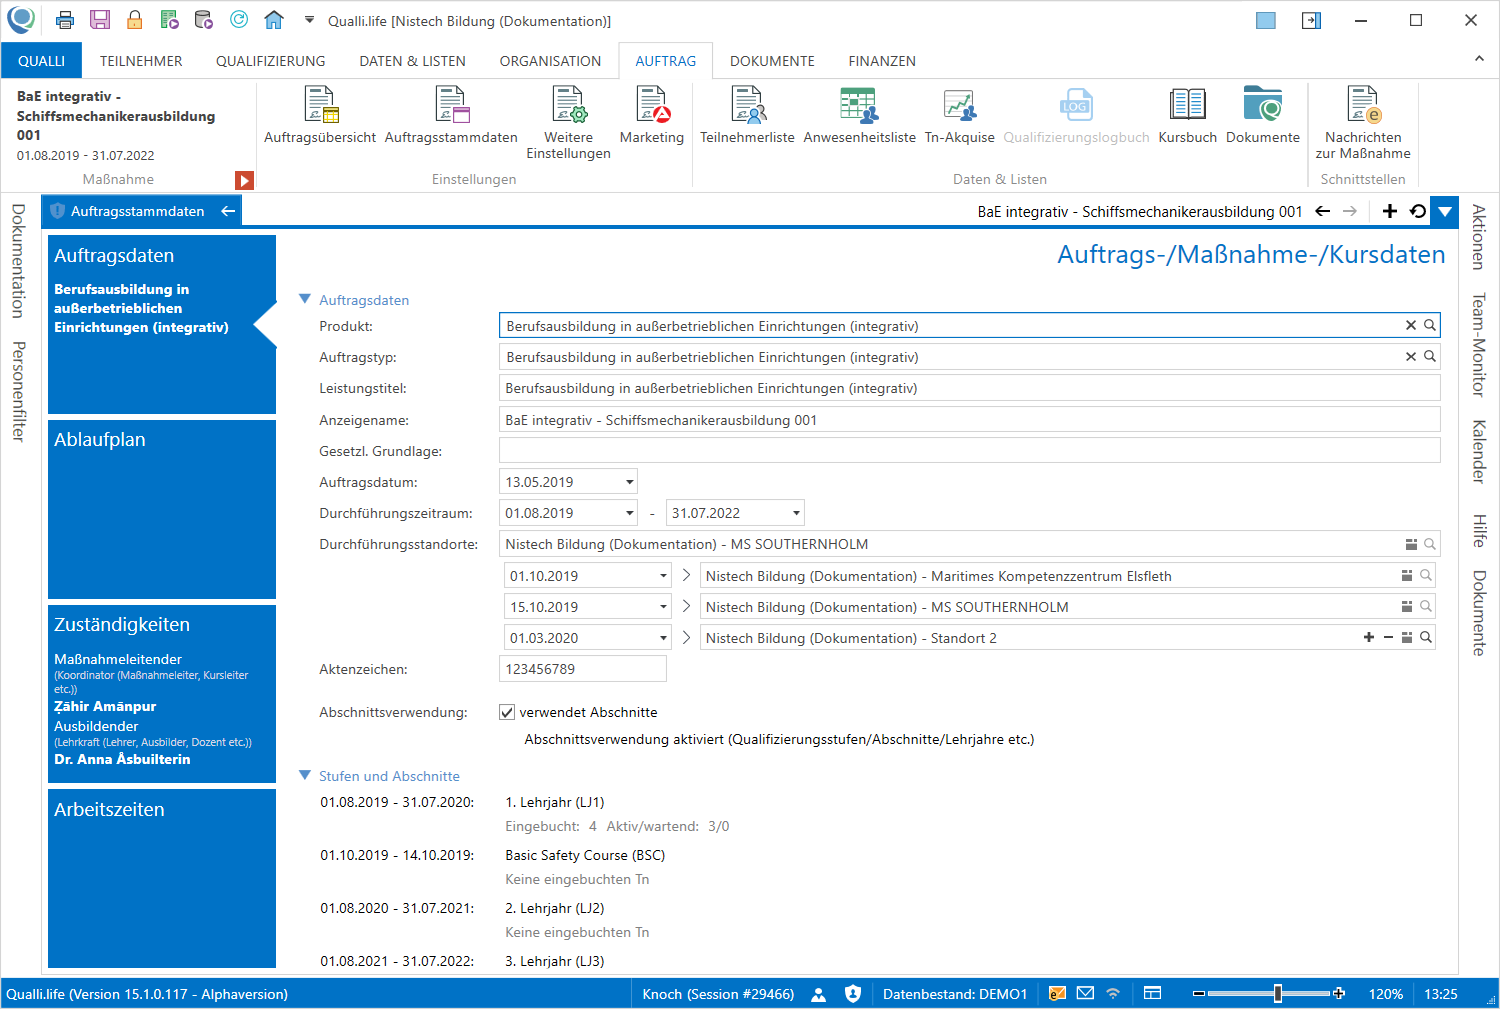
Task: Open quick access toolbar customize dropdown
Action: (x=309, y=20)
